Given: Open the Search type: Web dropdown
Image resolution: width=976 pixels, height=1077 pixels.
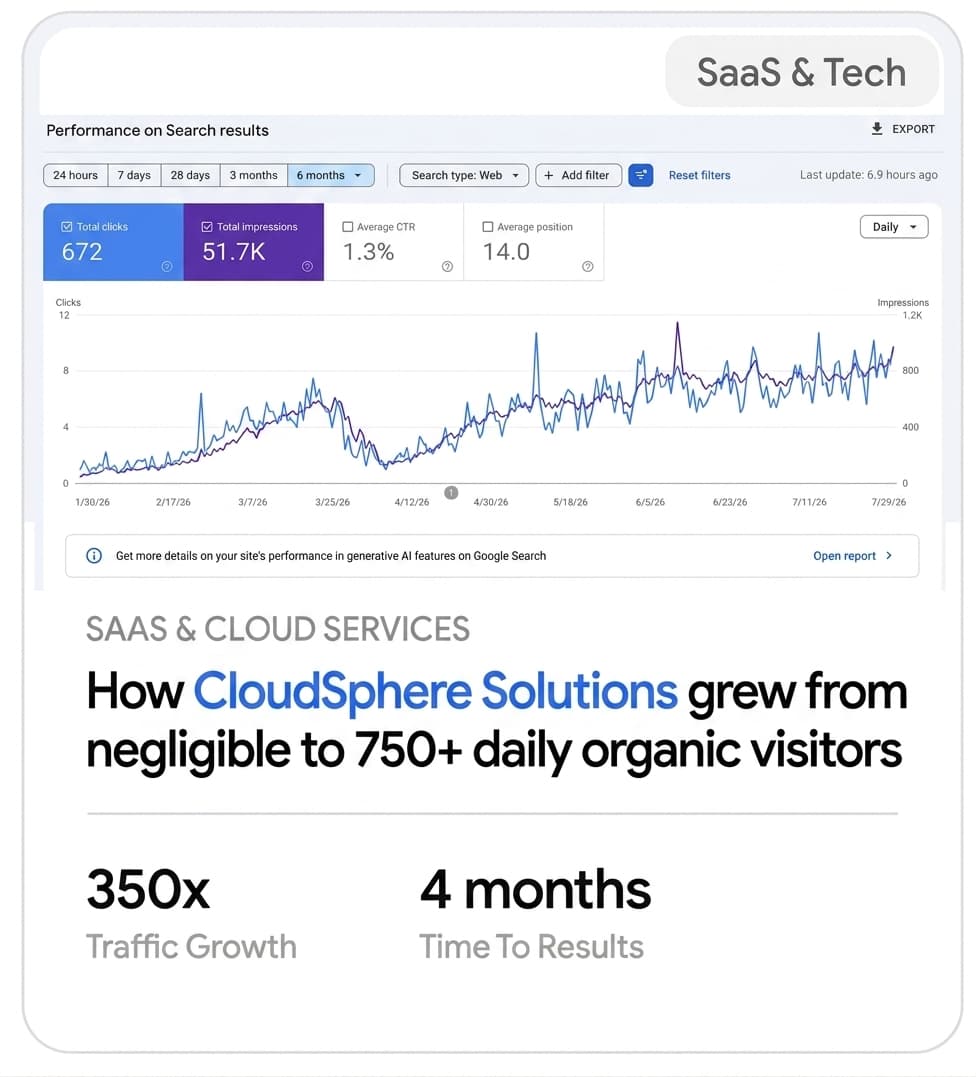Looking at the screenshot, I should 464,175.
